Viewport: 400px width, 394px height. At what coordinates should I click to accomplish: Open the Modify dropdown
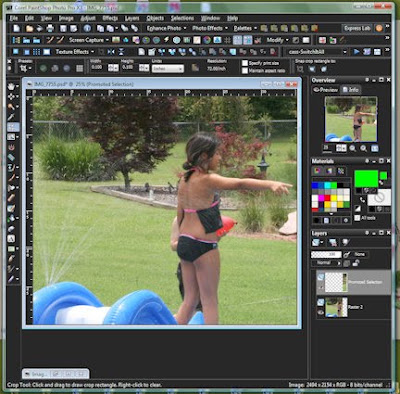click(277, 40)
